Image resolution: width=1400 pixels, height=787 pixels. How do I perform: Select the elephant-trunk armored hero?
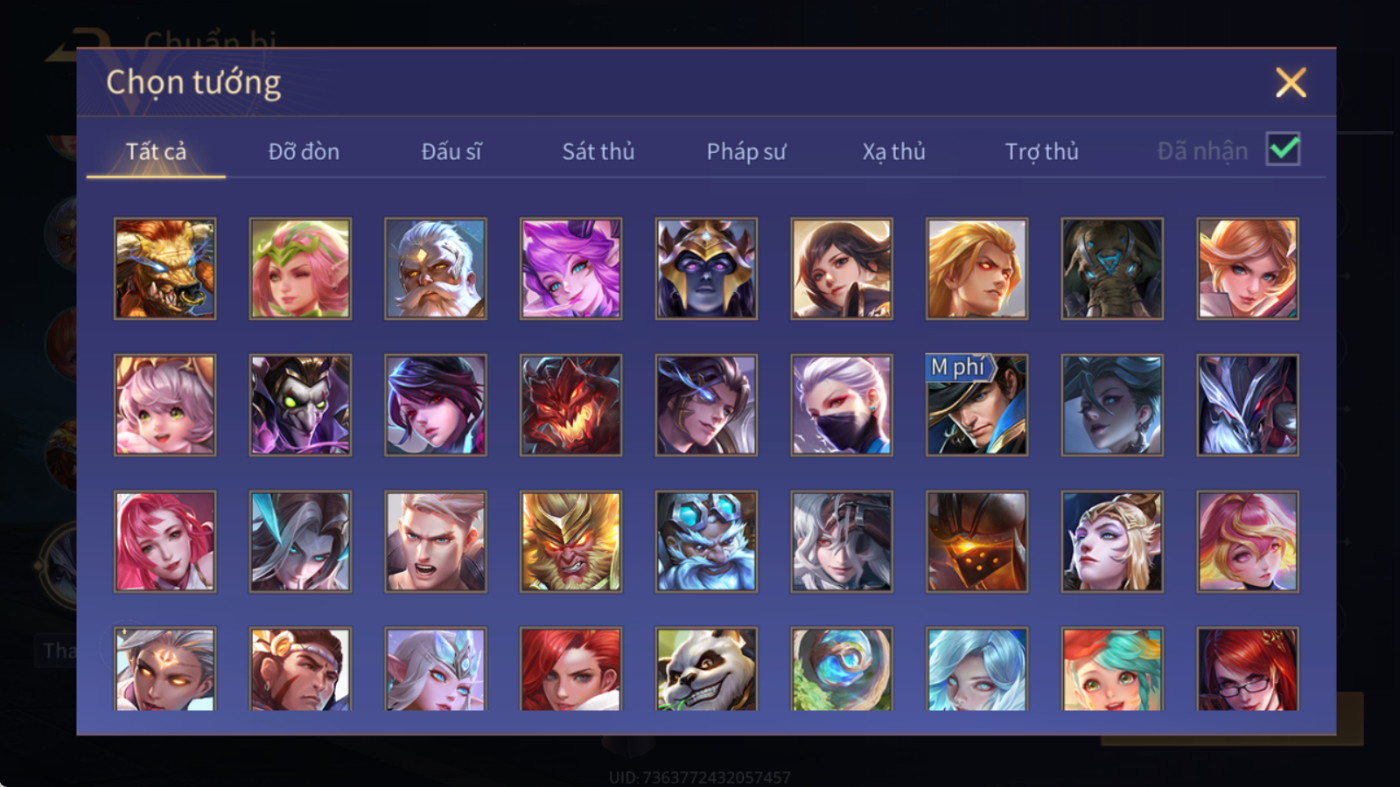[x=1112, y=269]
